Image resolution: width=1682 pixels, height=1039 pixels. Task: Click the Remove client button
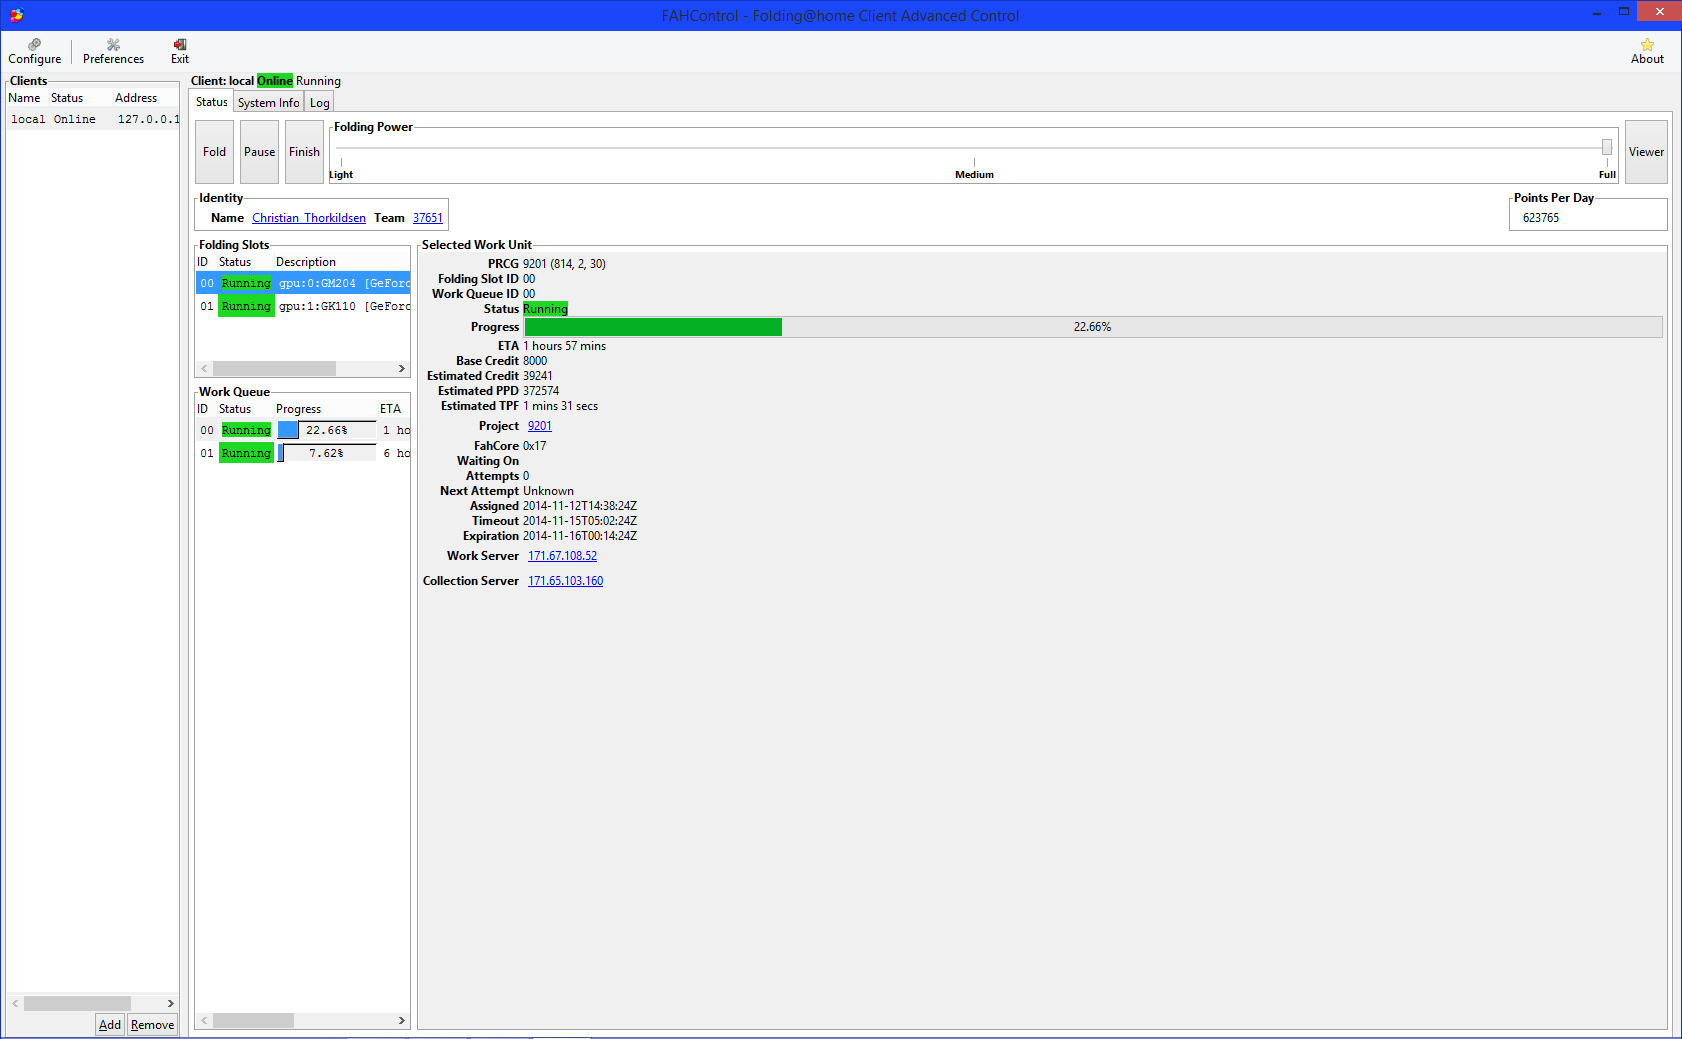coord(152,1025)
